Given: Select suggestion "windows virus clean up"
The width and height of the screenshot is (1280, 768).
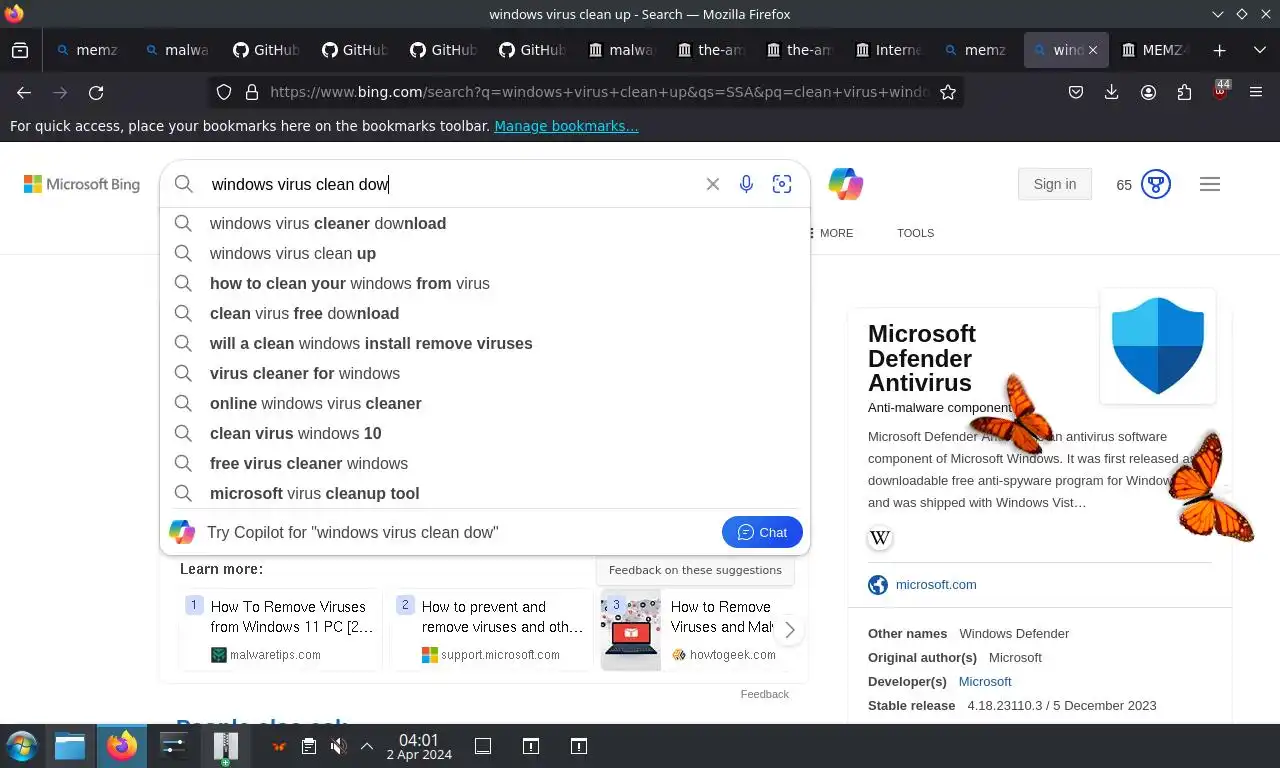Looking at the screenshot, I should tap(485, 253).
